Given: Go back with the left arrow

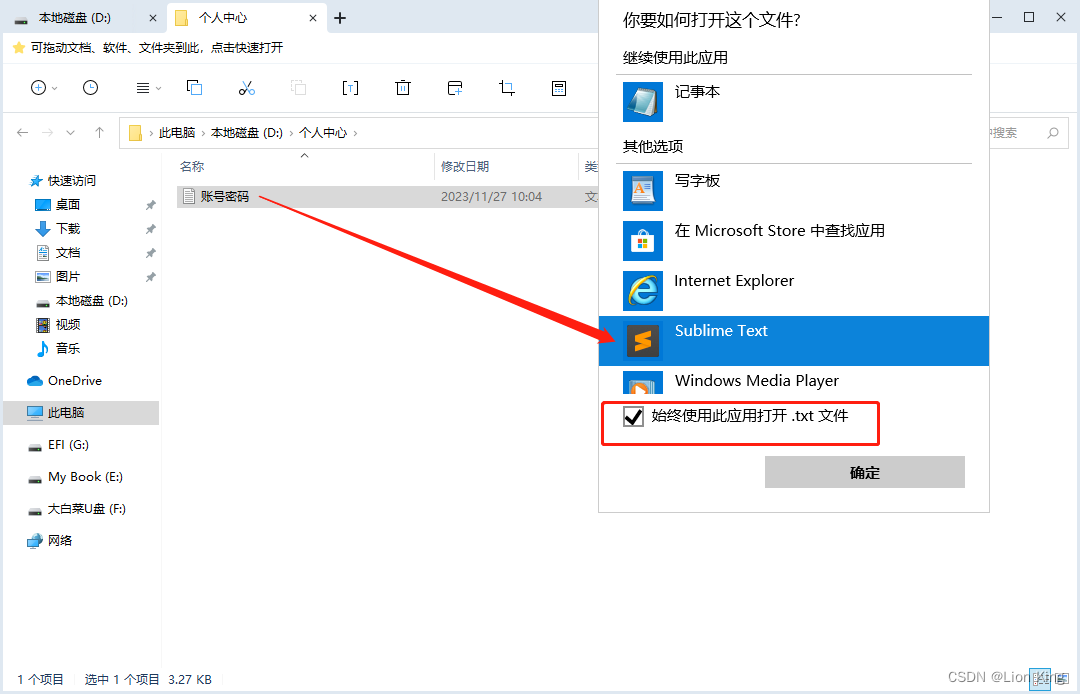Looking at the screenshot, I should tap(23, 132).
